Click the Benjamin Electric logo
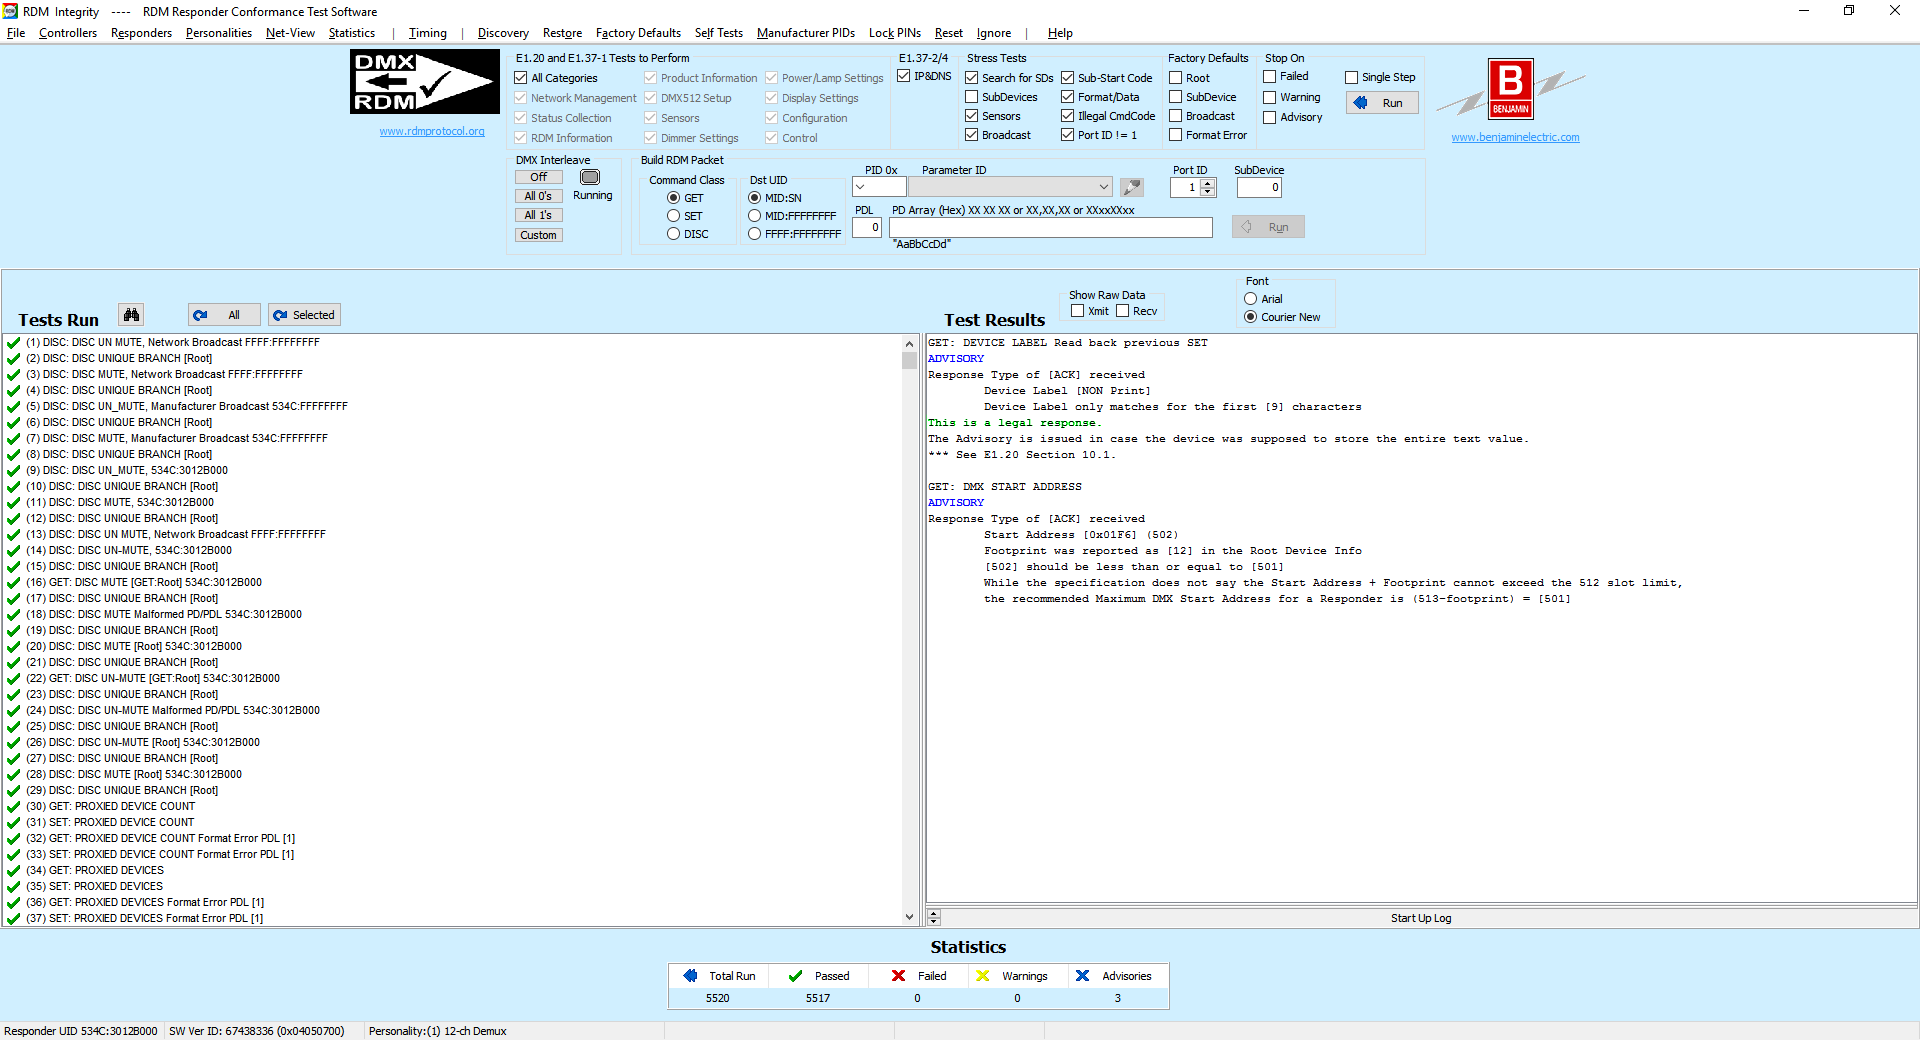The image size is (1920, 1040). [1510, 89]
